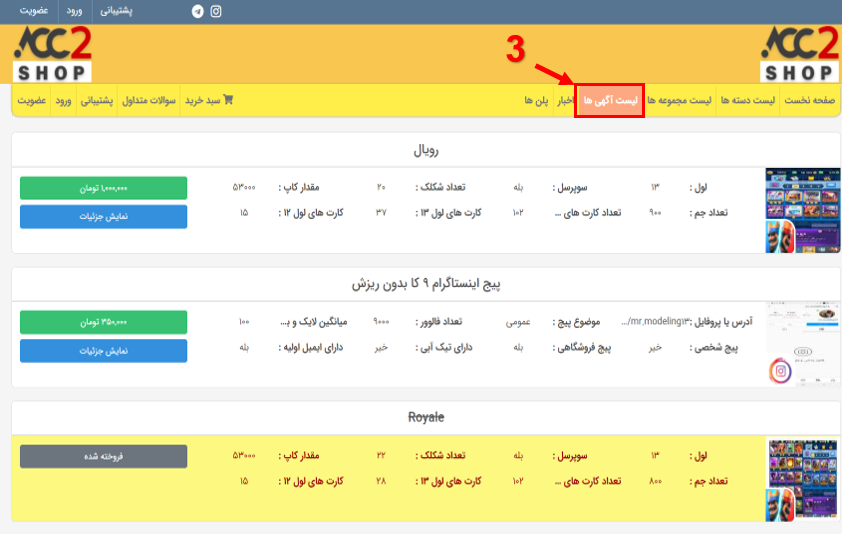The width and height of the screenshot is (842, 534).
Task: Click the پیج فروشگاهی label
Action: point(582,348)
